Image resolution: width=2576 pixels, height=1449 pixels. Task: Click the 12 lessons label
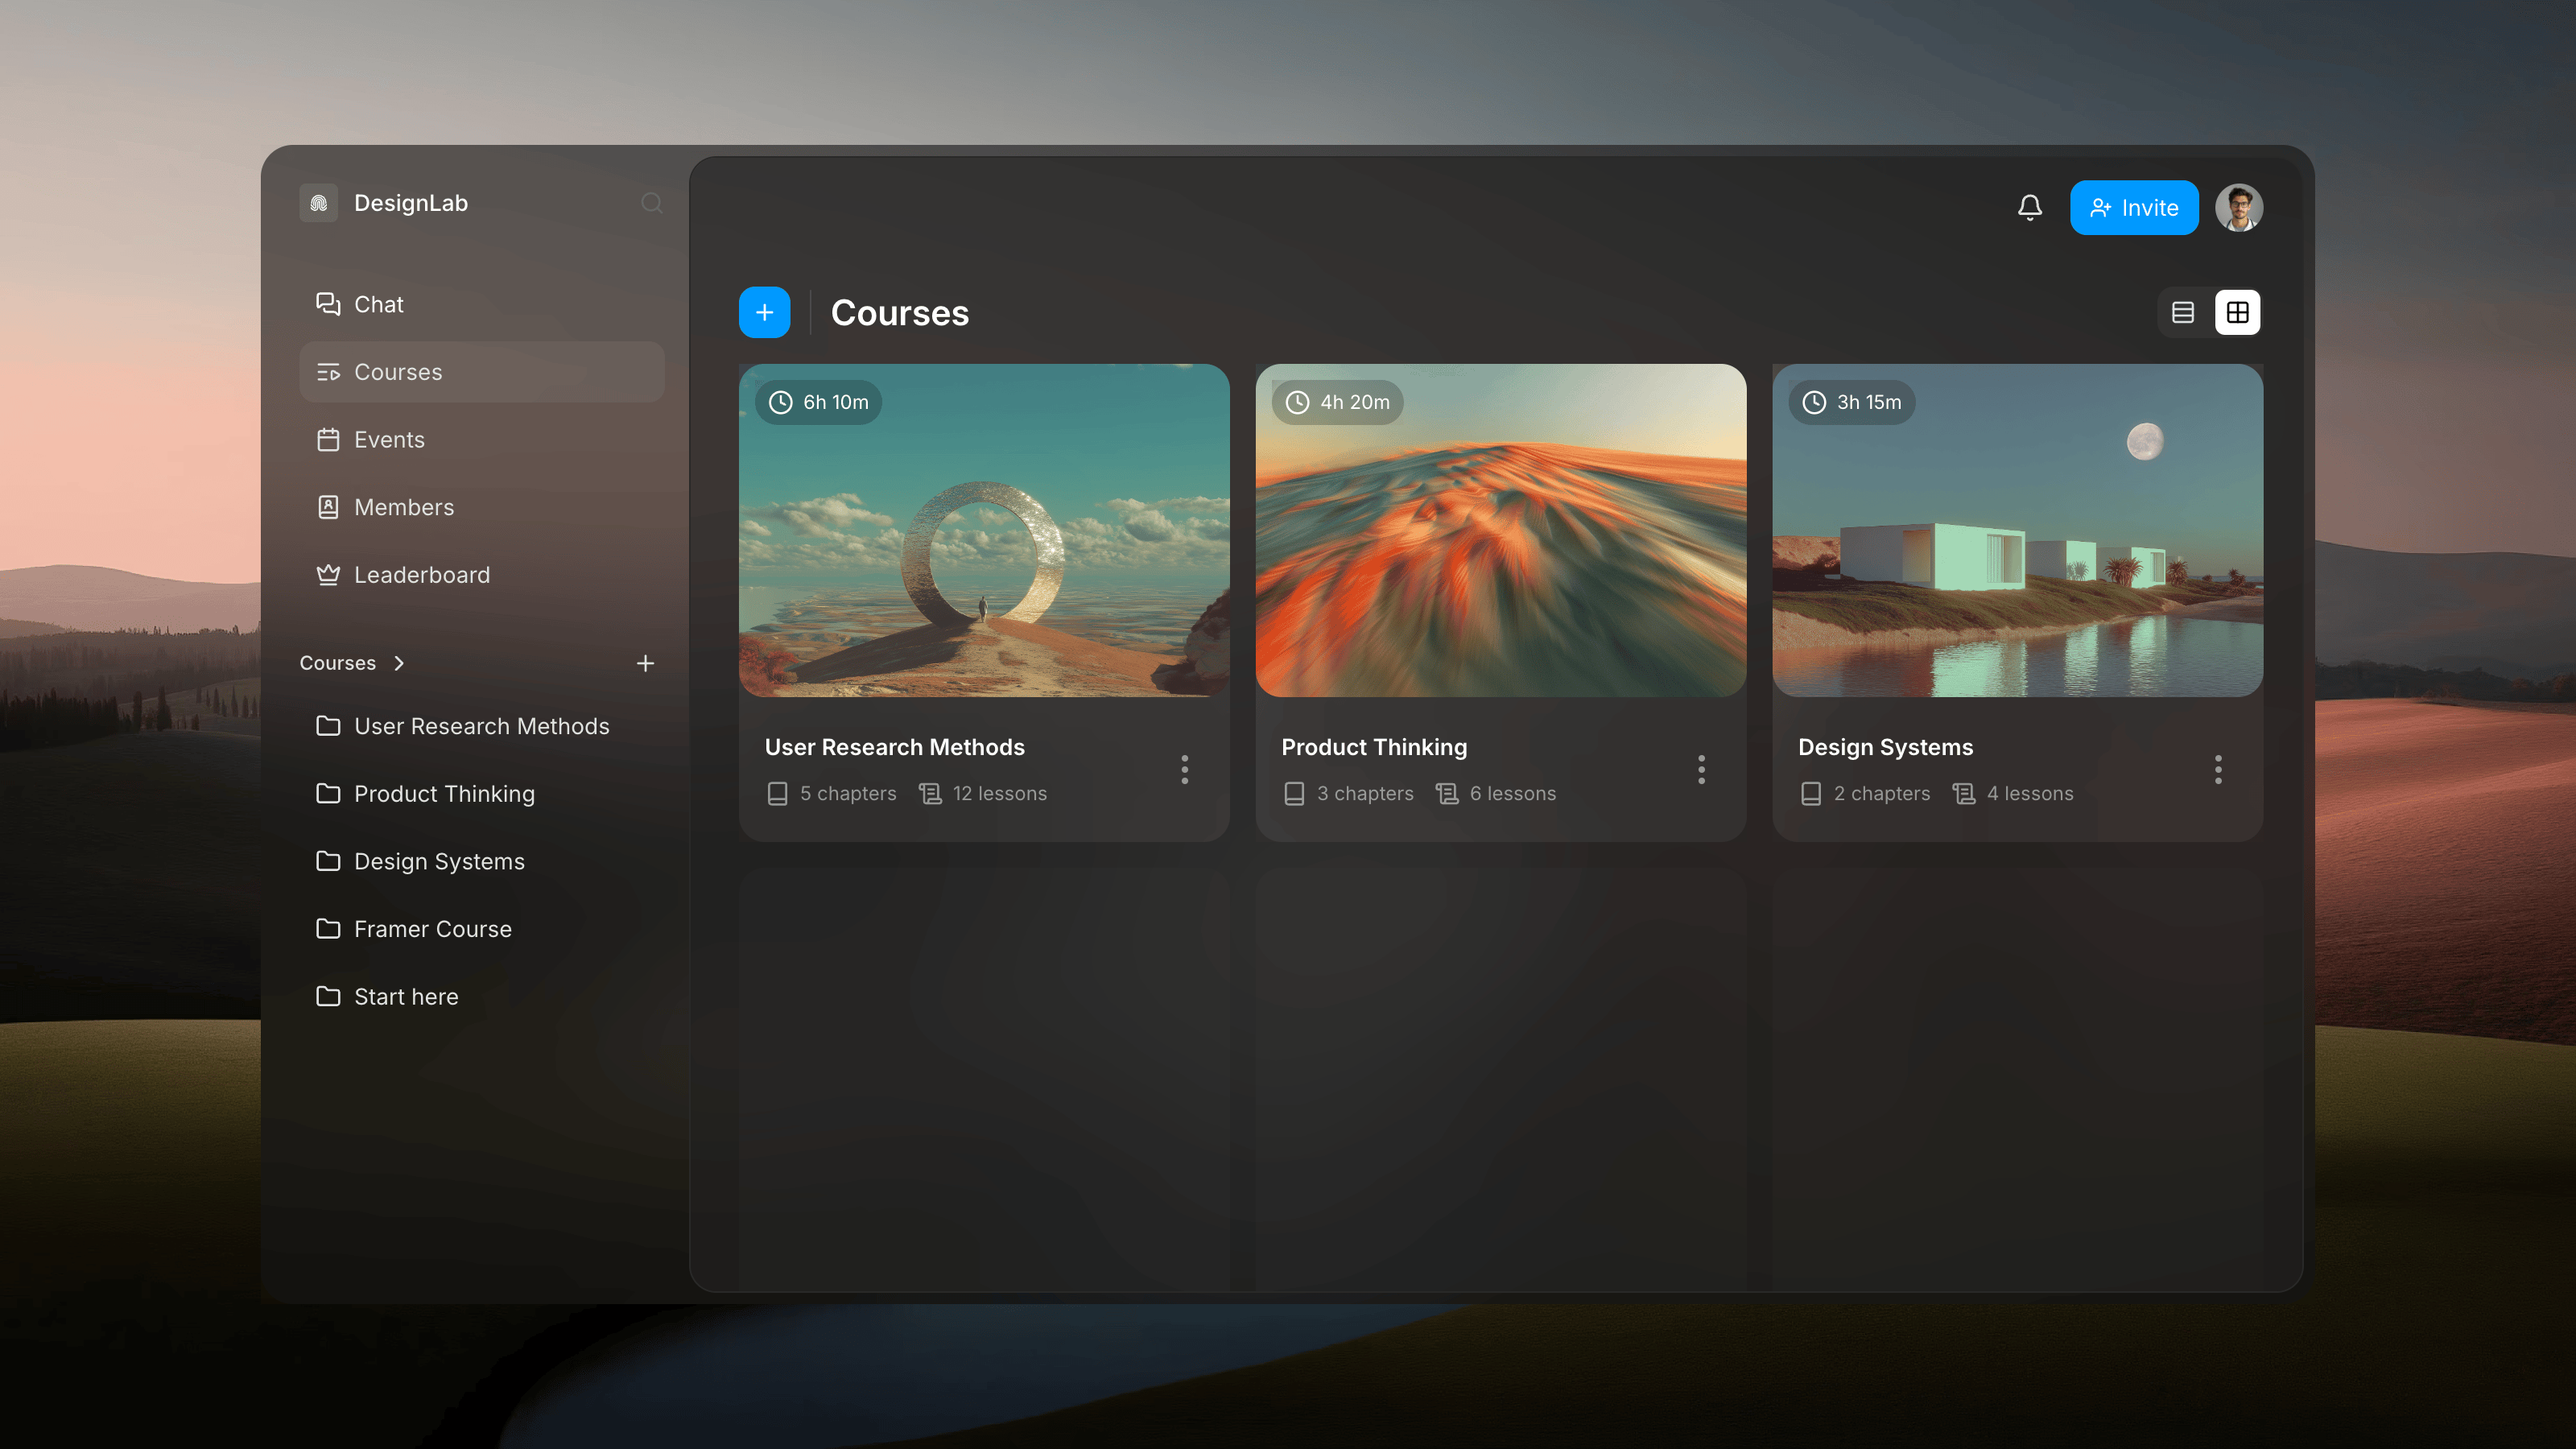click(x=982, y=793)
